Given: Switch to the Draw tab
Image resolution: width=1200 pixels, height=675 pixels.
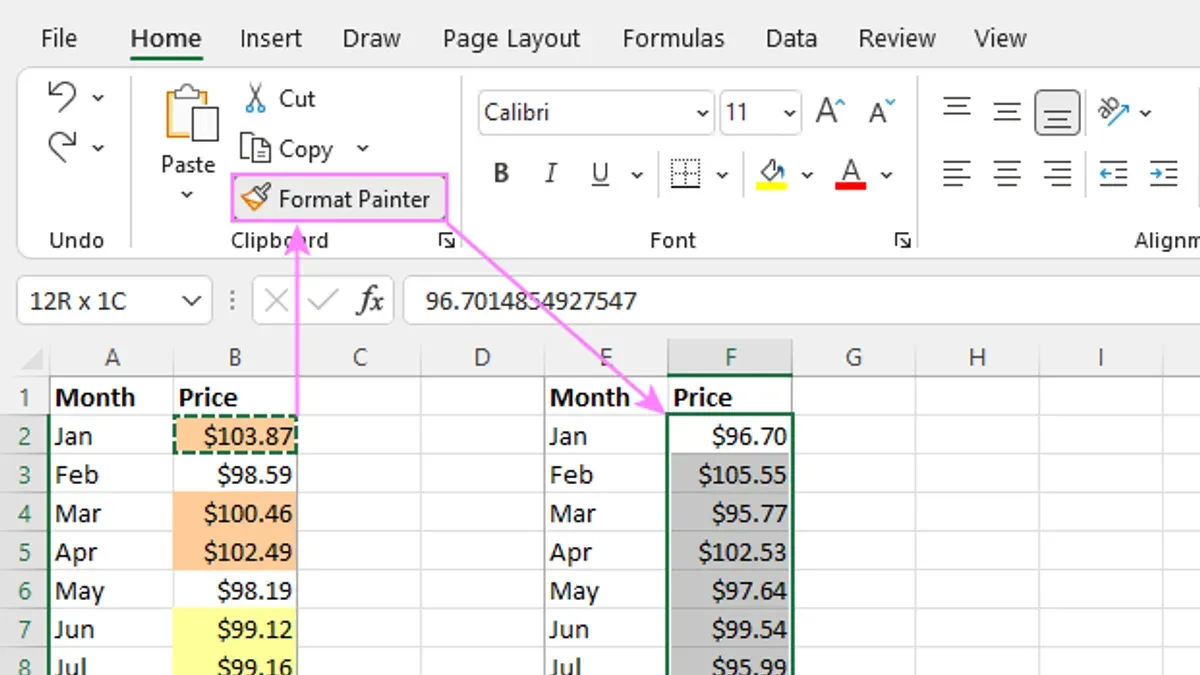Looking at the screenshot, I should click(x=372, y=39).
